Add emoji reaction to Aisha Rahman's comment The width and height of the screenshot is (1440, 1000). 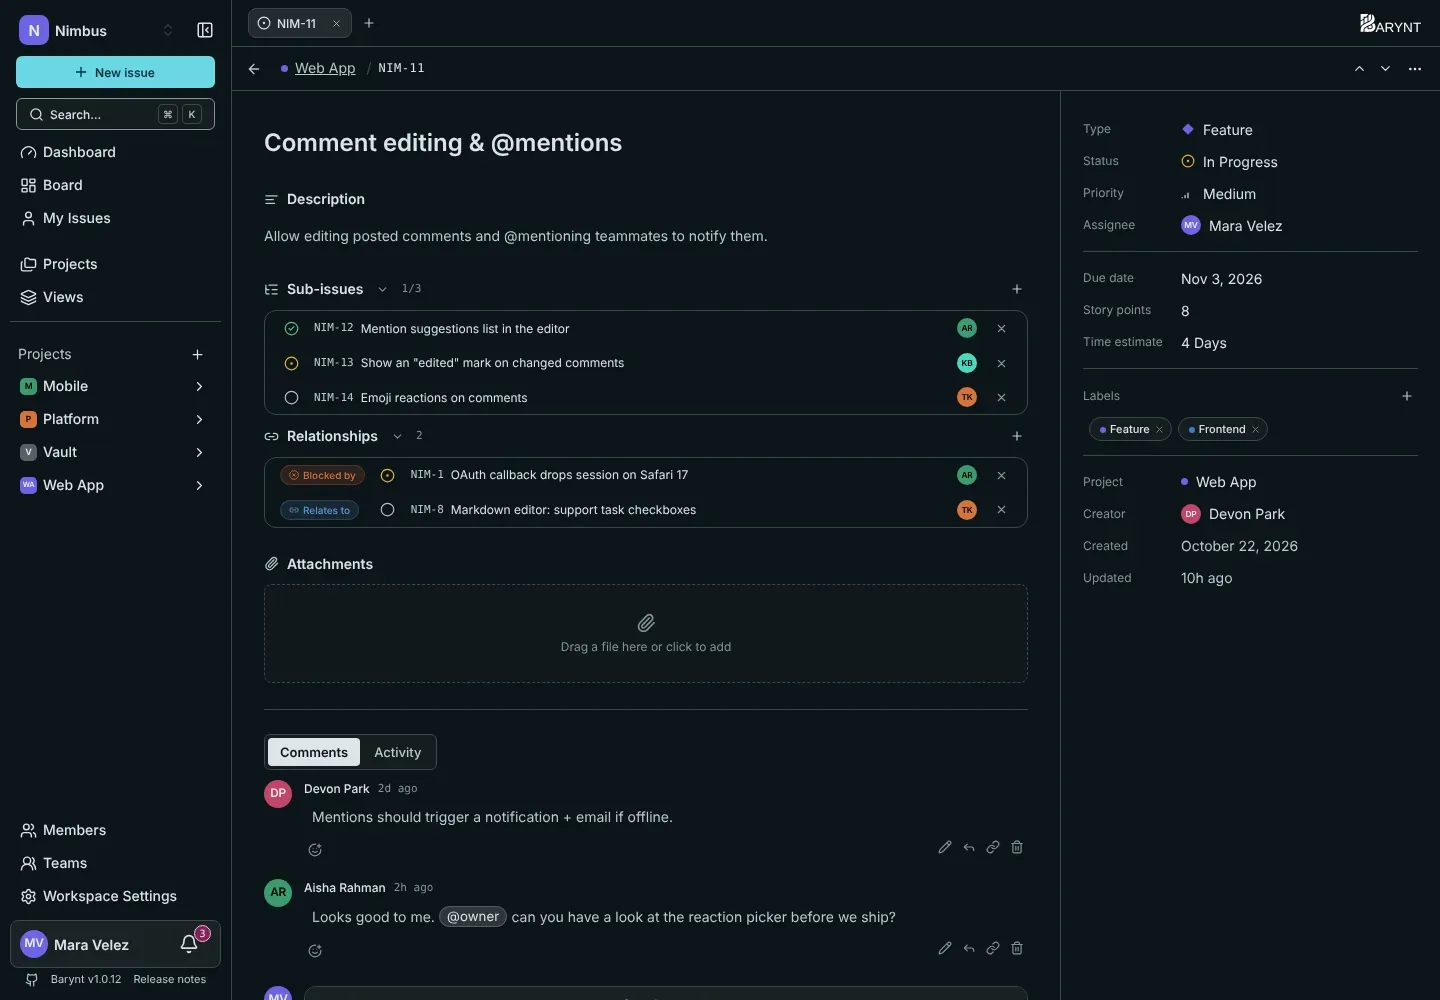coord(315,951)
